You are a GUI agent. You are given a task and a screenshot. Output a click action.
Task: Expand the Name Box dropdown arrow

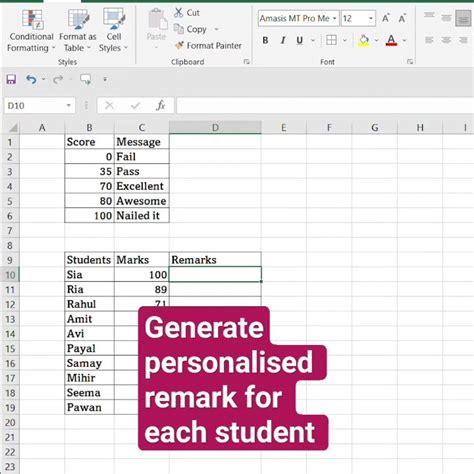click(x=68, y=106)
